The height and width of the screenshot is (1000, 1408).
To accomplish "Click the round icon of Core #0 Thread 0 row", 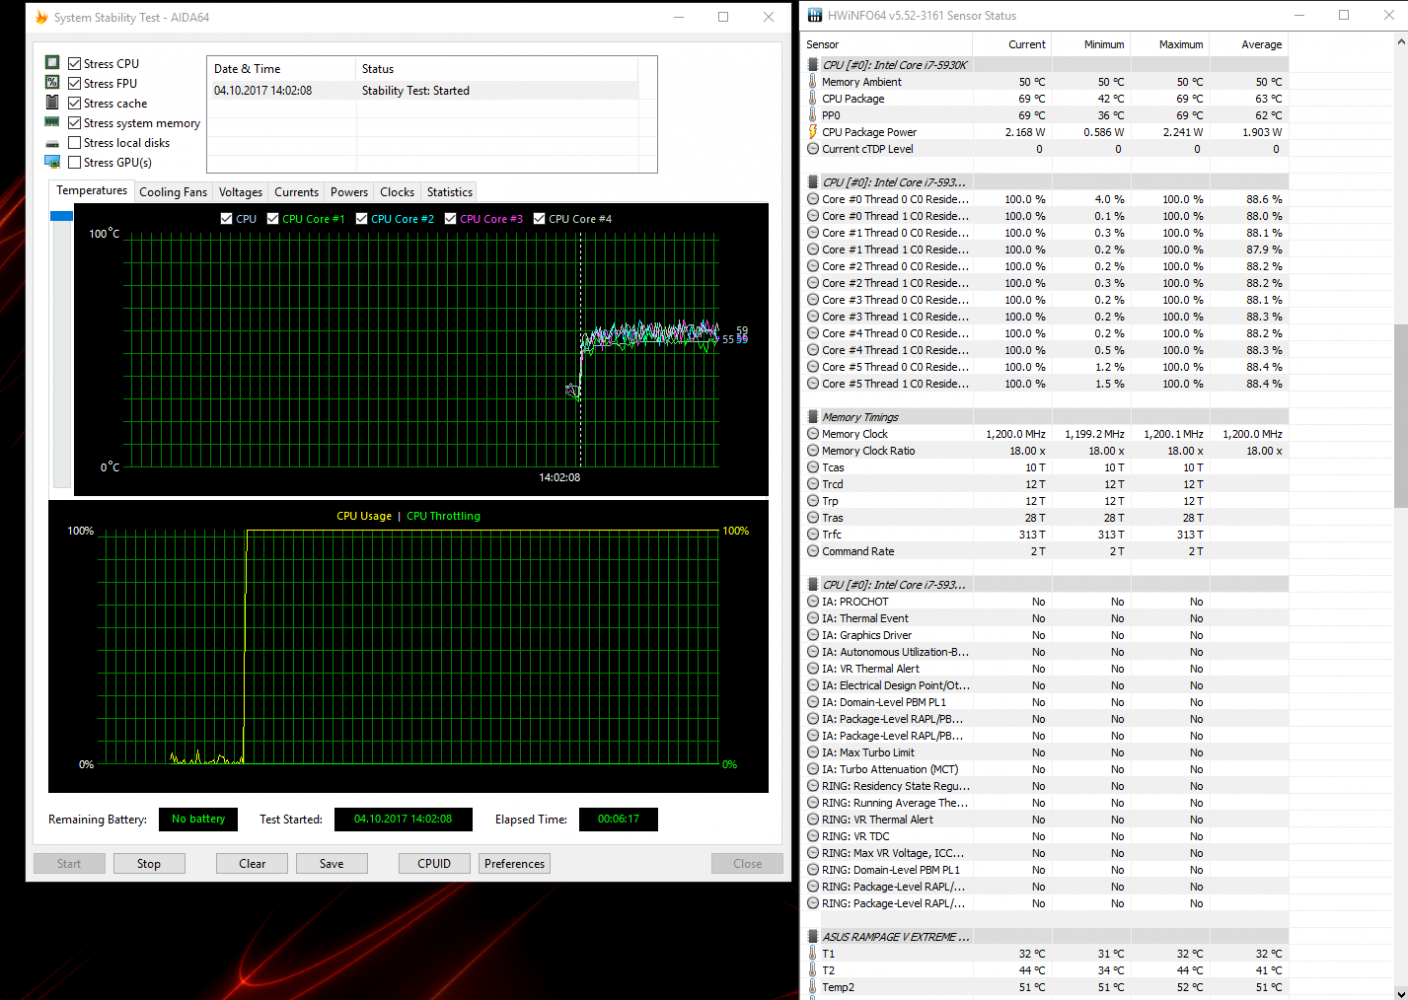I will 812,199.
